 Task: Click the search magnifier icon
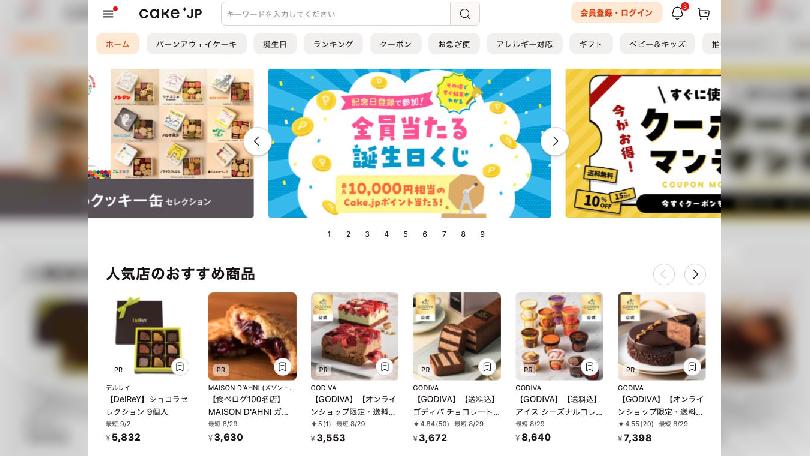[x=465, y=14]
